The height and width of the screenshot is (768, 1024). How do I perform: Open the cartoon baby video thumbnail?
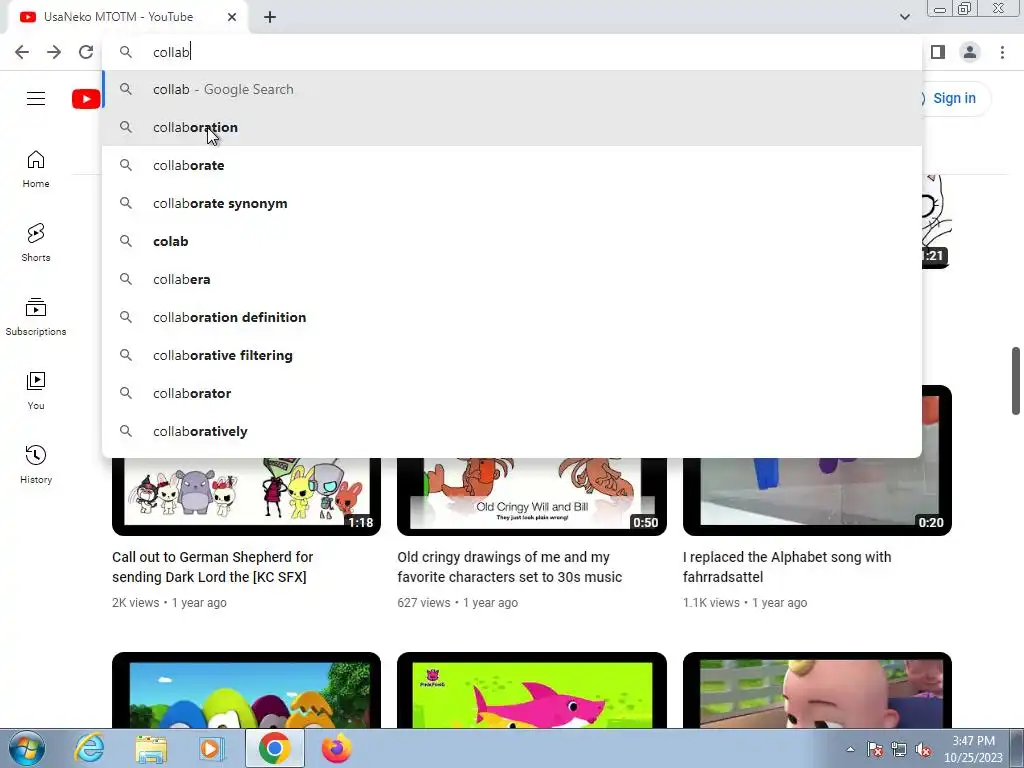point(817,690)
